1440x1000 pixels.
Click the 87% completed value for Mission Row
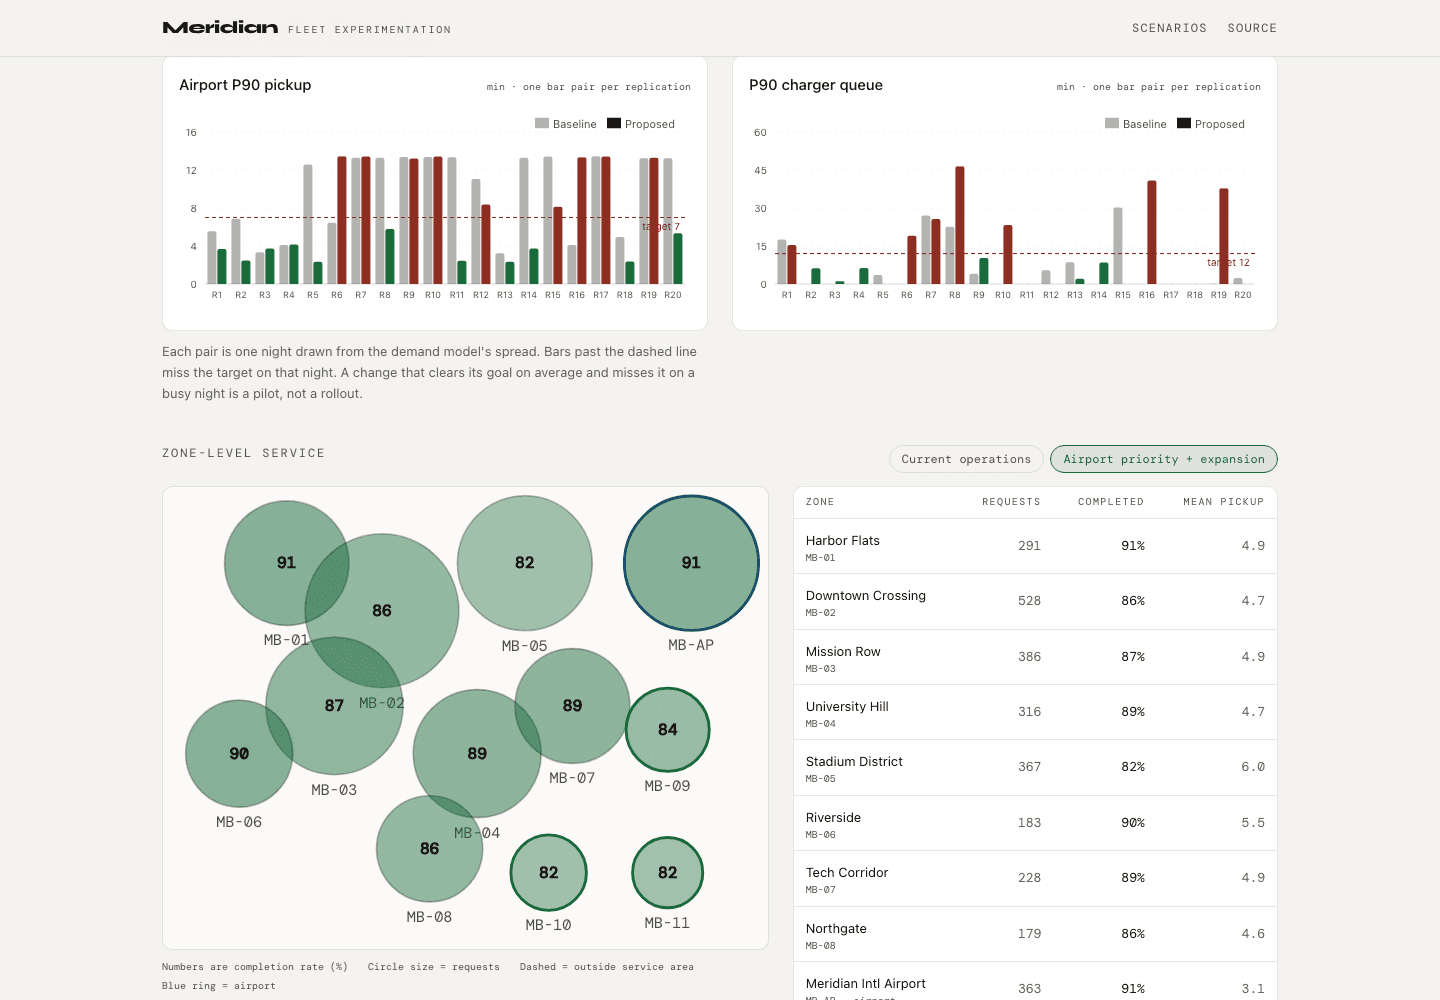point(1133,657)
